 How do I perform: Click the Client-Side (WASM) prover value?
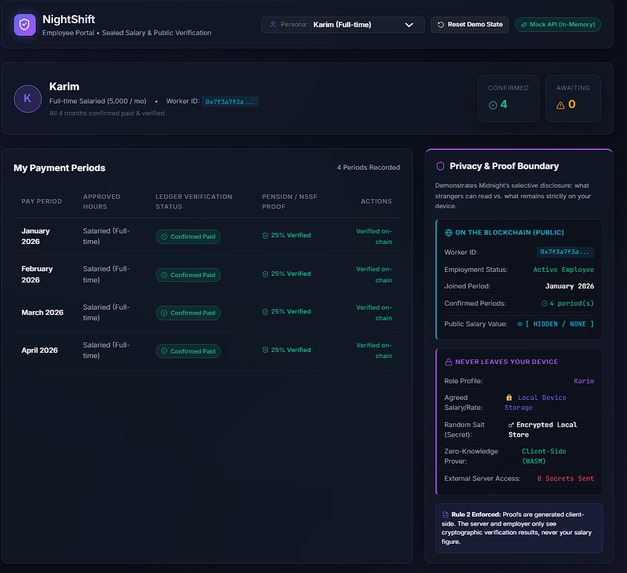click(544, 456)
